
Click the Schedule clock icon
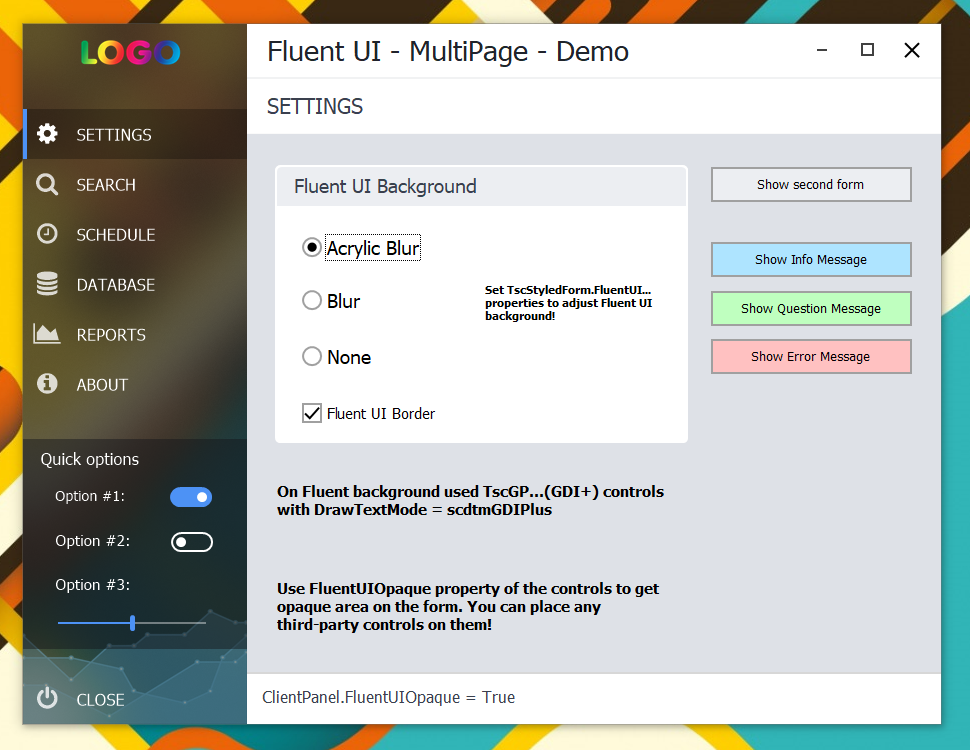point(47,234)
